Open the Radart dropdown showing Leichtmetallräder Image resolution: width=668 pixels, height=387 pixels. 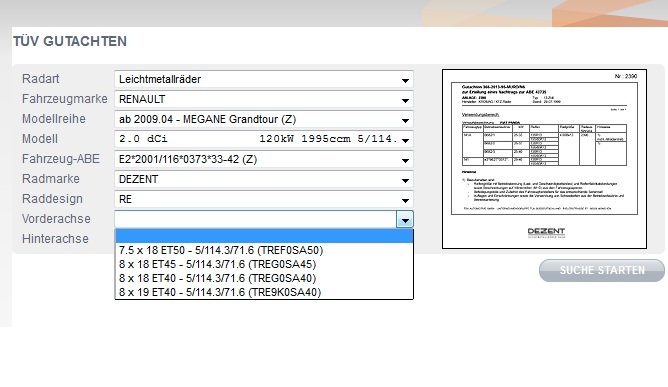(264, 79)
